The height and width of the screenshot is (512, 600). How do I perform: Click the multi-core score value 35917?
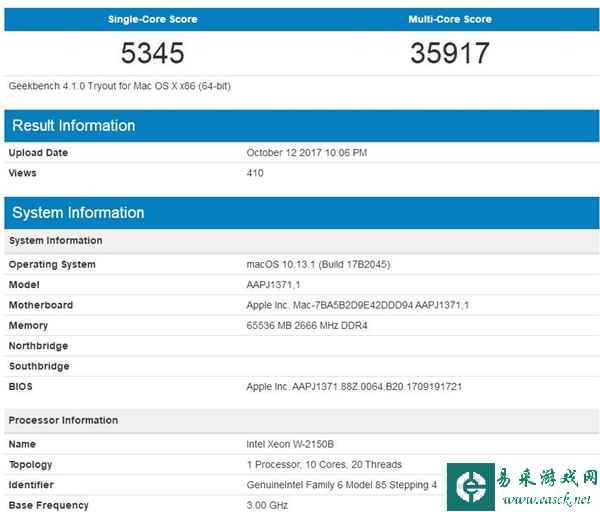point(450,53)
